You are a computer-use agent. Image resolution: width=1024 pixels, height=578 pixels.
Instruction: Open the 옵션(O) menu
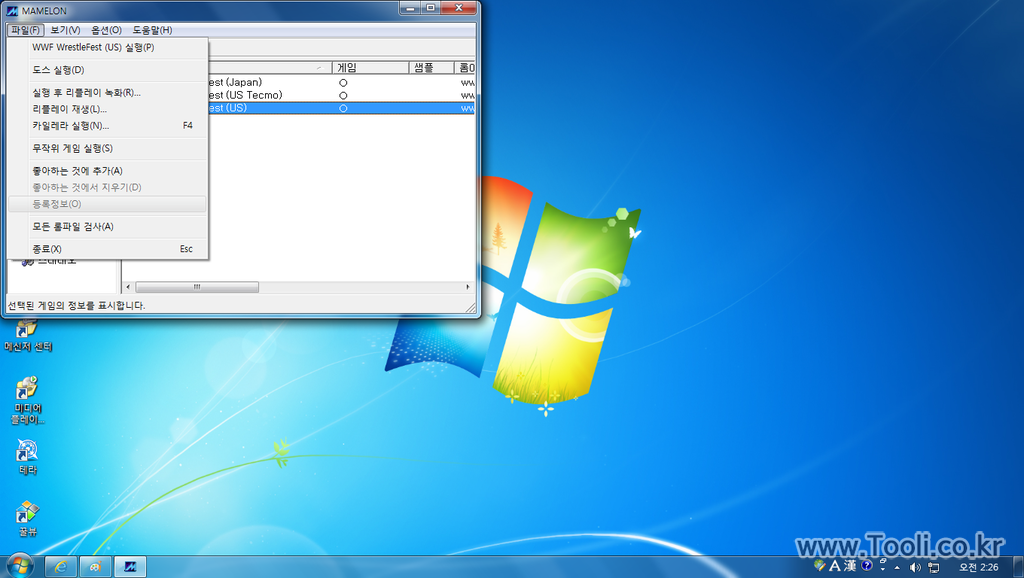(106, 30)
